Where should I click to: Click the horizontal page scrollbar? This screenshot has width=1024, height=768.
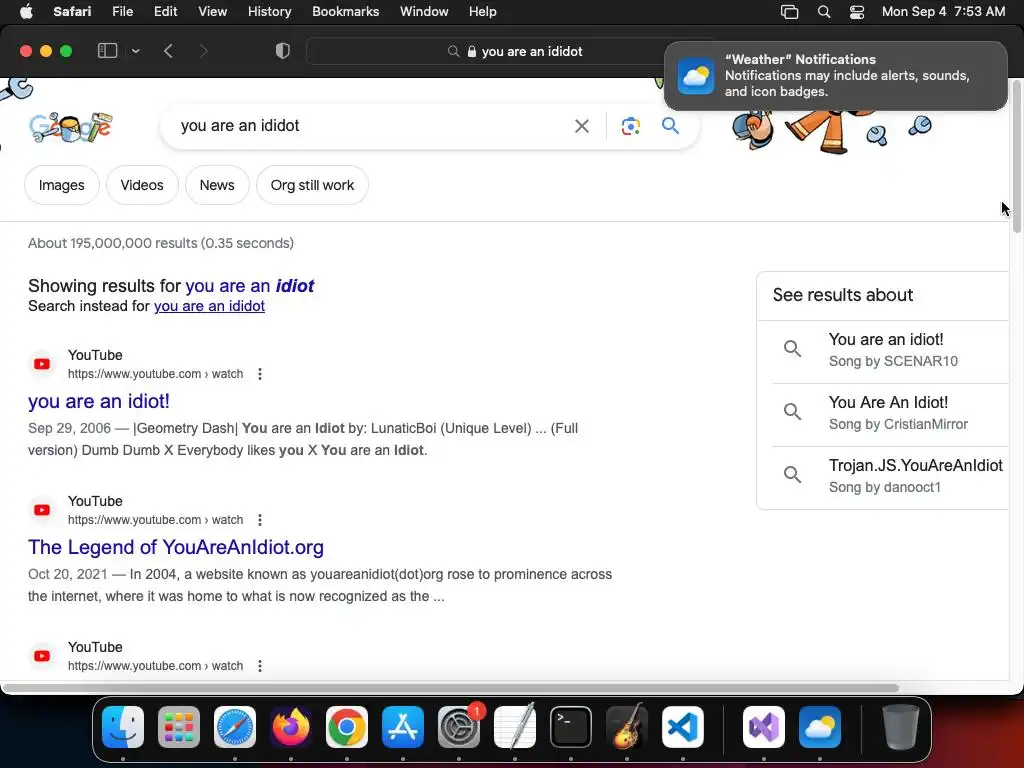click(451, 688)
